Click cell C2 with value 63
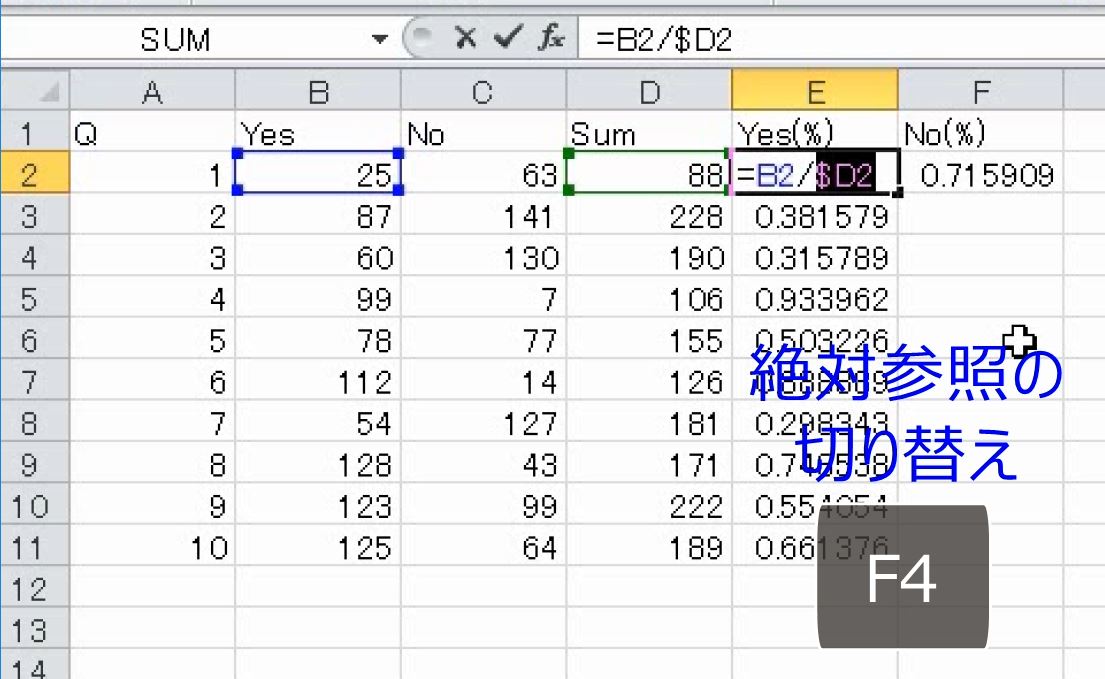The image size is (1105, 679). pos(483,173)
